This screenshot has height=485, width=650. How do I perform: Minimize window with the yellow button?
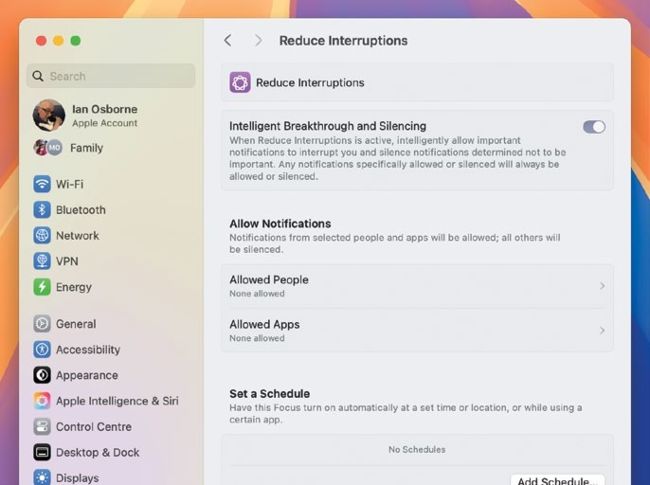click(x=58, y=41)
